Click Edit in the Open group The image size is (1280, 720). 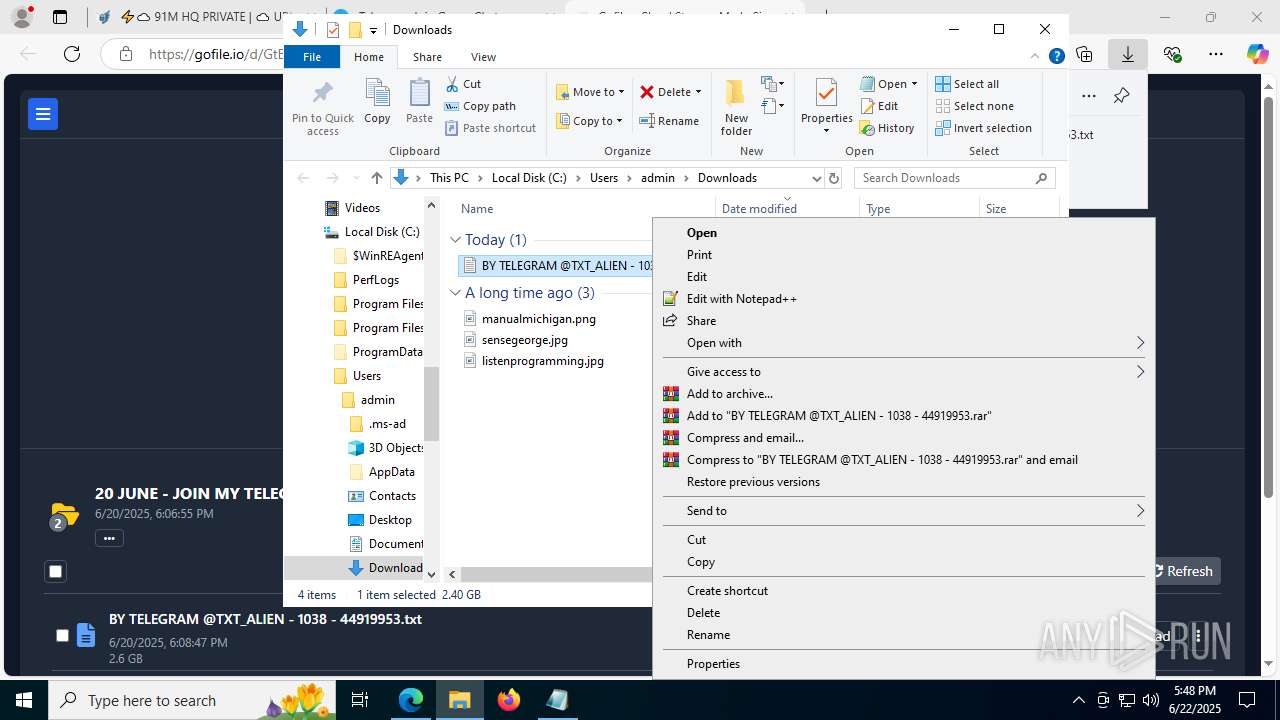878,106
